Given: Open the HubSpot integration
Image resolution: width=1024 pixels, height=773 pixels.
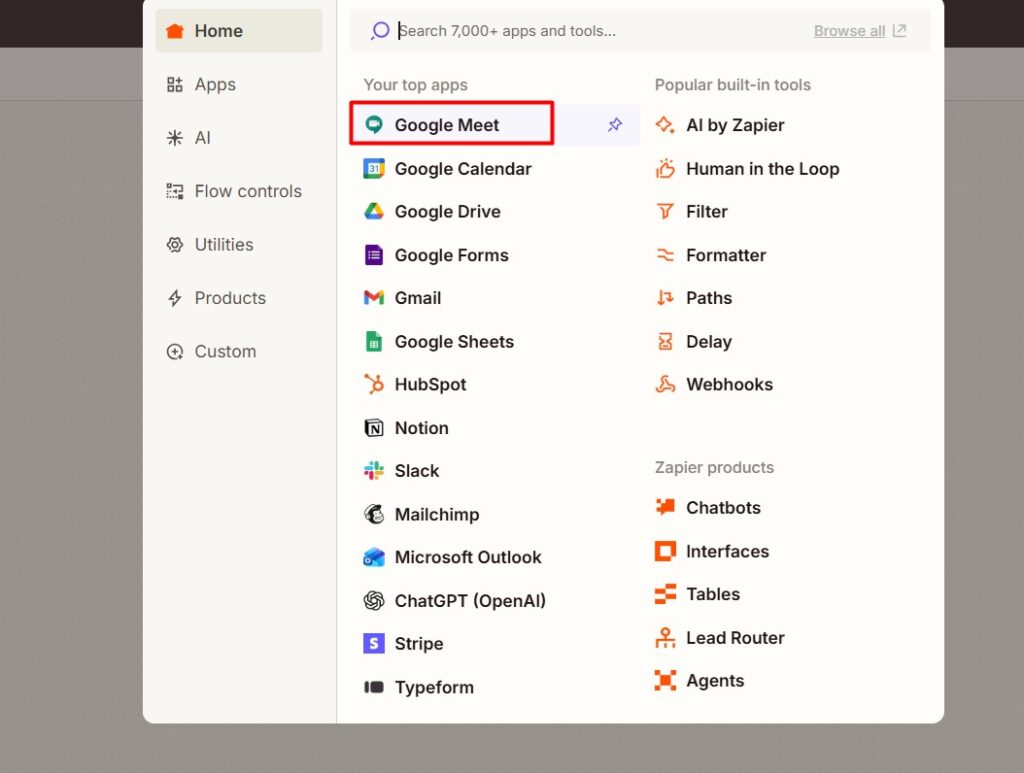Looking at the screenshot, I should [431, 384].
